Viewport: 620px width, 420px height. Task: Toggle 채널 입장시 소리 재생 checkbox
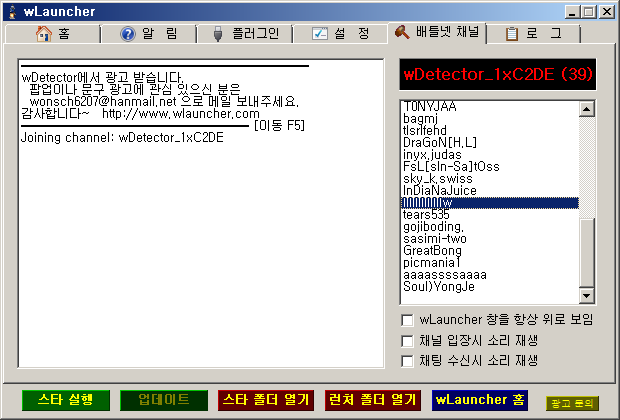point(407,341)
